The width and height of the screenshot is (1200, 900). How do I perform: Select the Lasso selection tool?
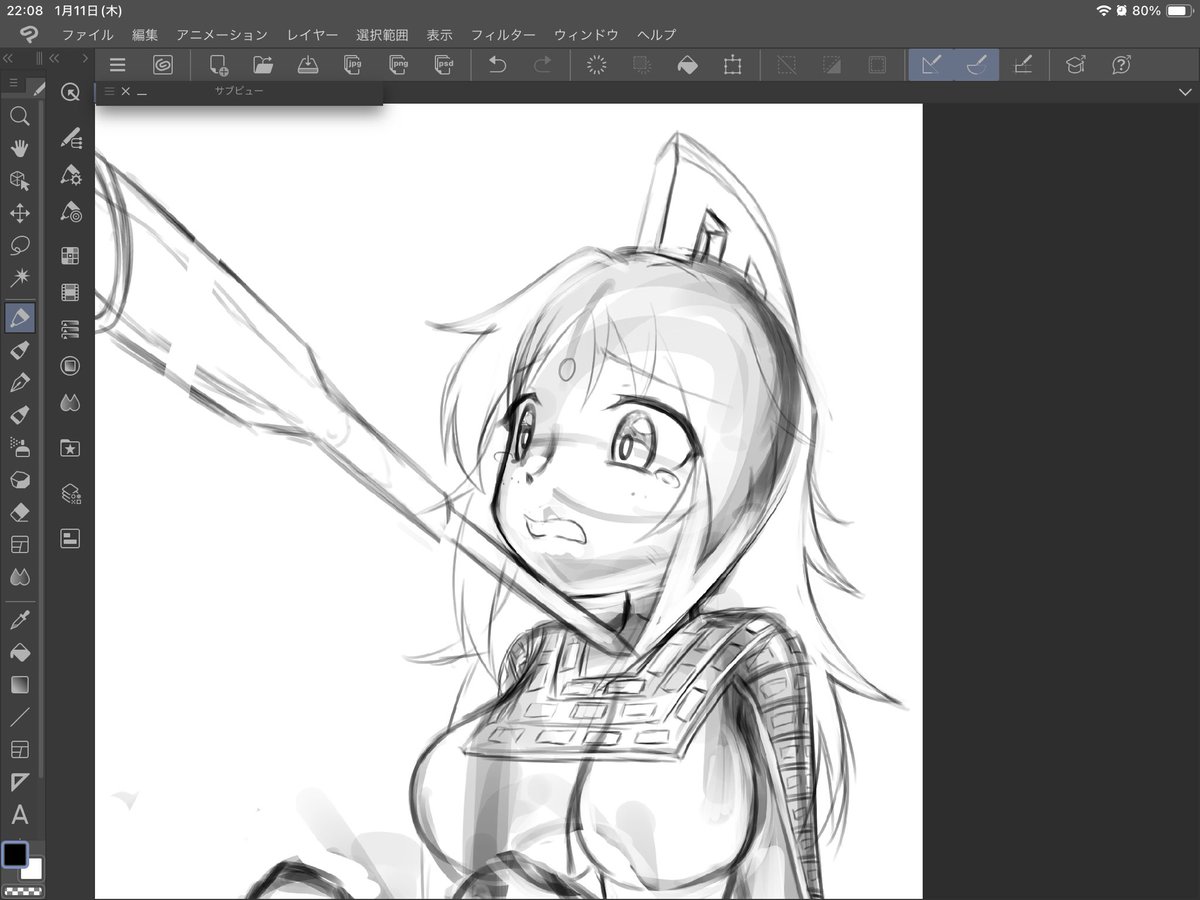(19, 245)
